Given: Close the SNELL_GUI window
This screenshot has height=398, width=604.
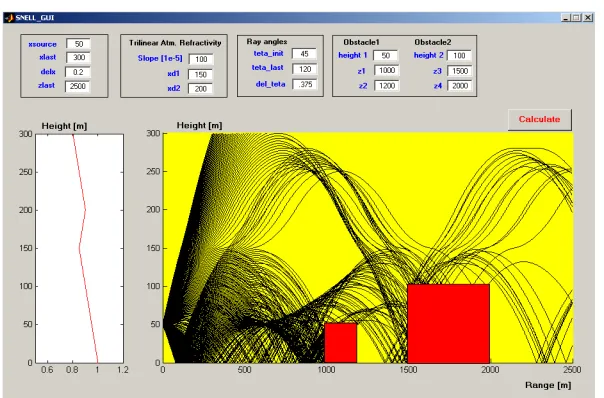Looking at the screenshot, I should tap(588, 18).
